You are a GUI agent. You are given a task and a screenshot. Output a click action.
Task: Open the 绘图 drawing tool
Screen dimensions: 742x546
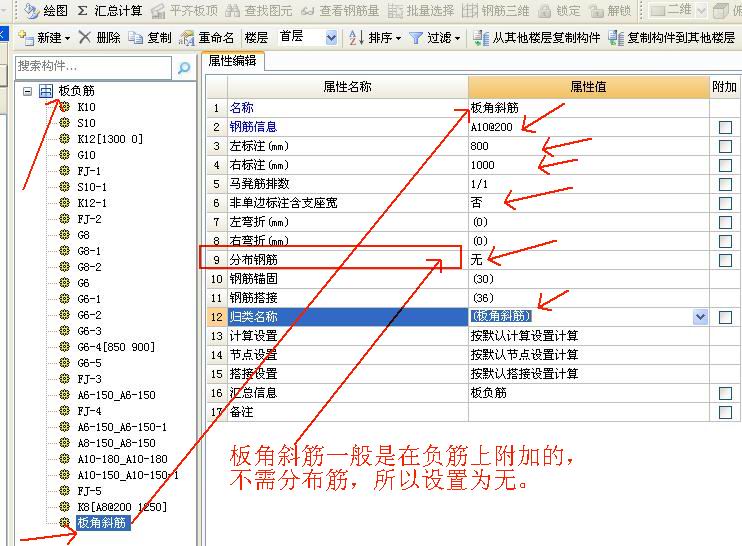tap(45, 10)
